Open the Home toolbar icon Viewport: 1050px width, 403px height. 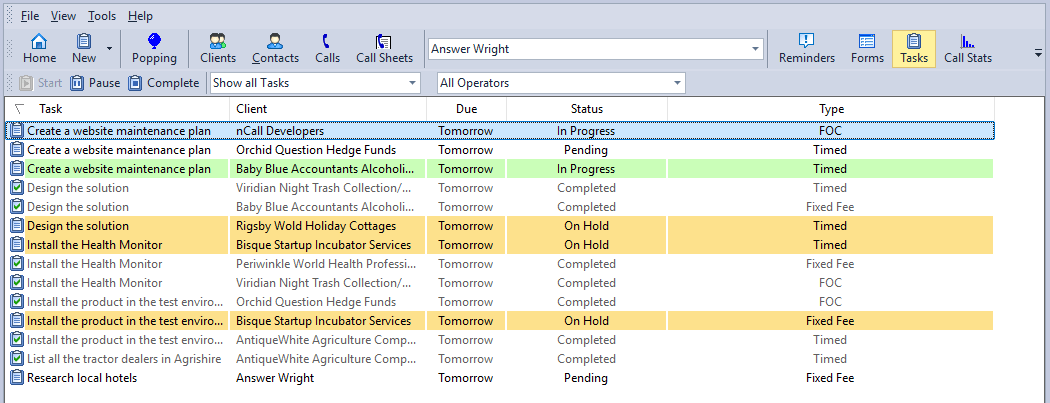(40, 49)
